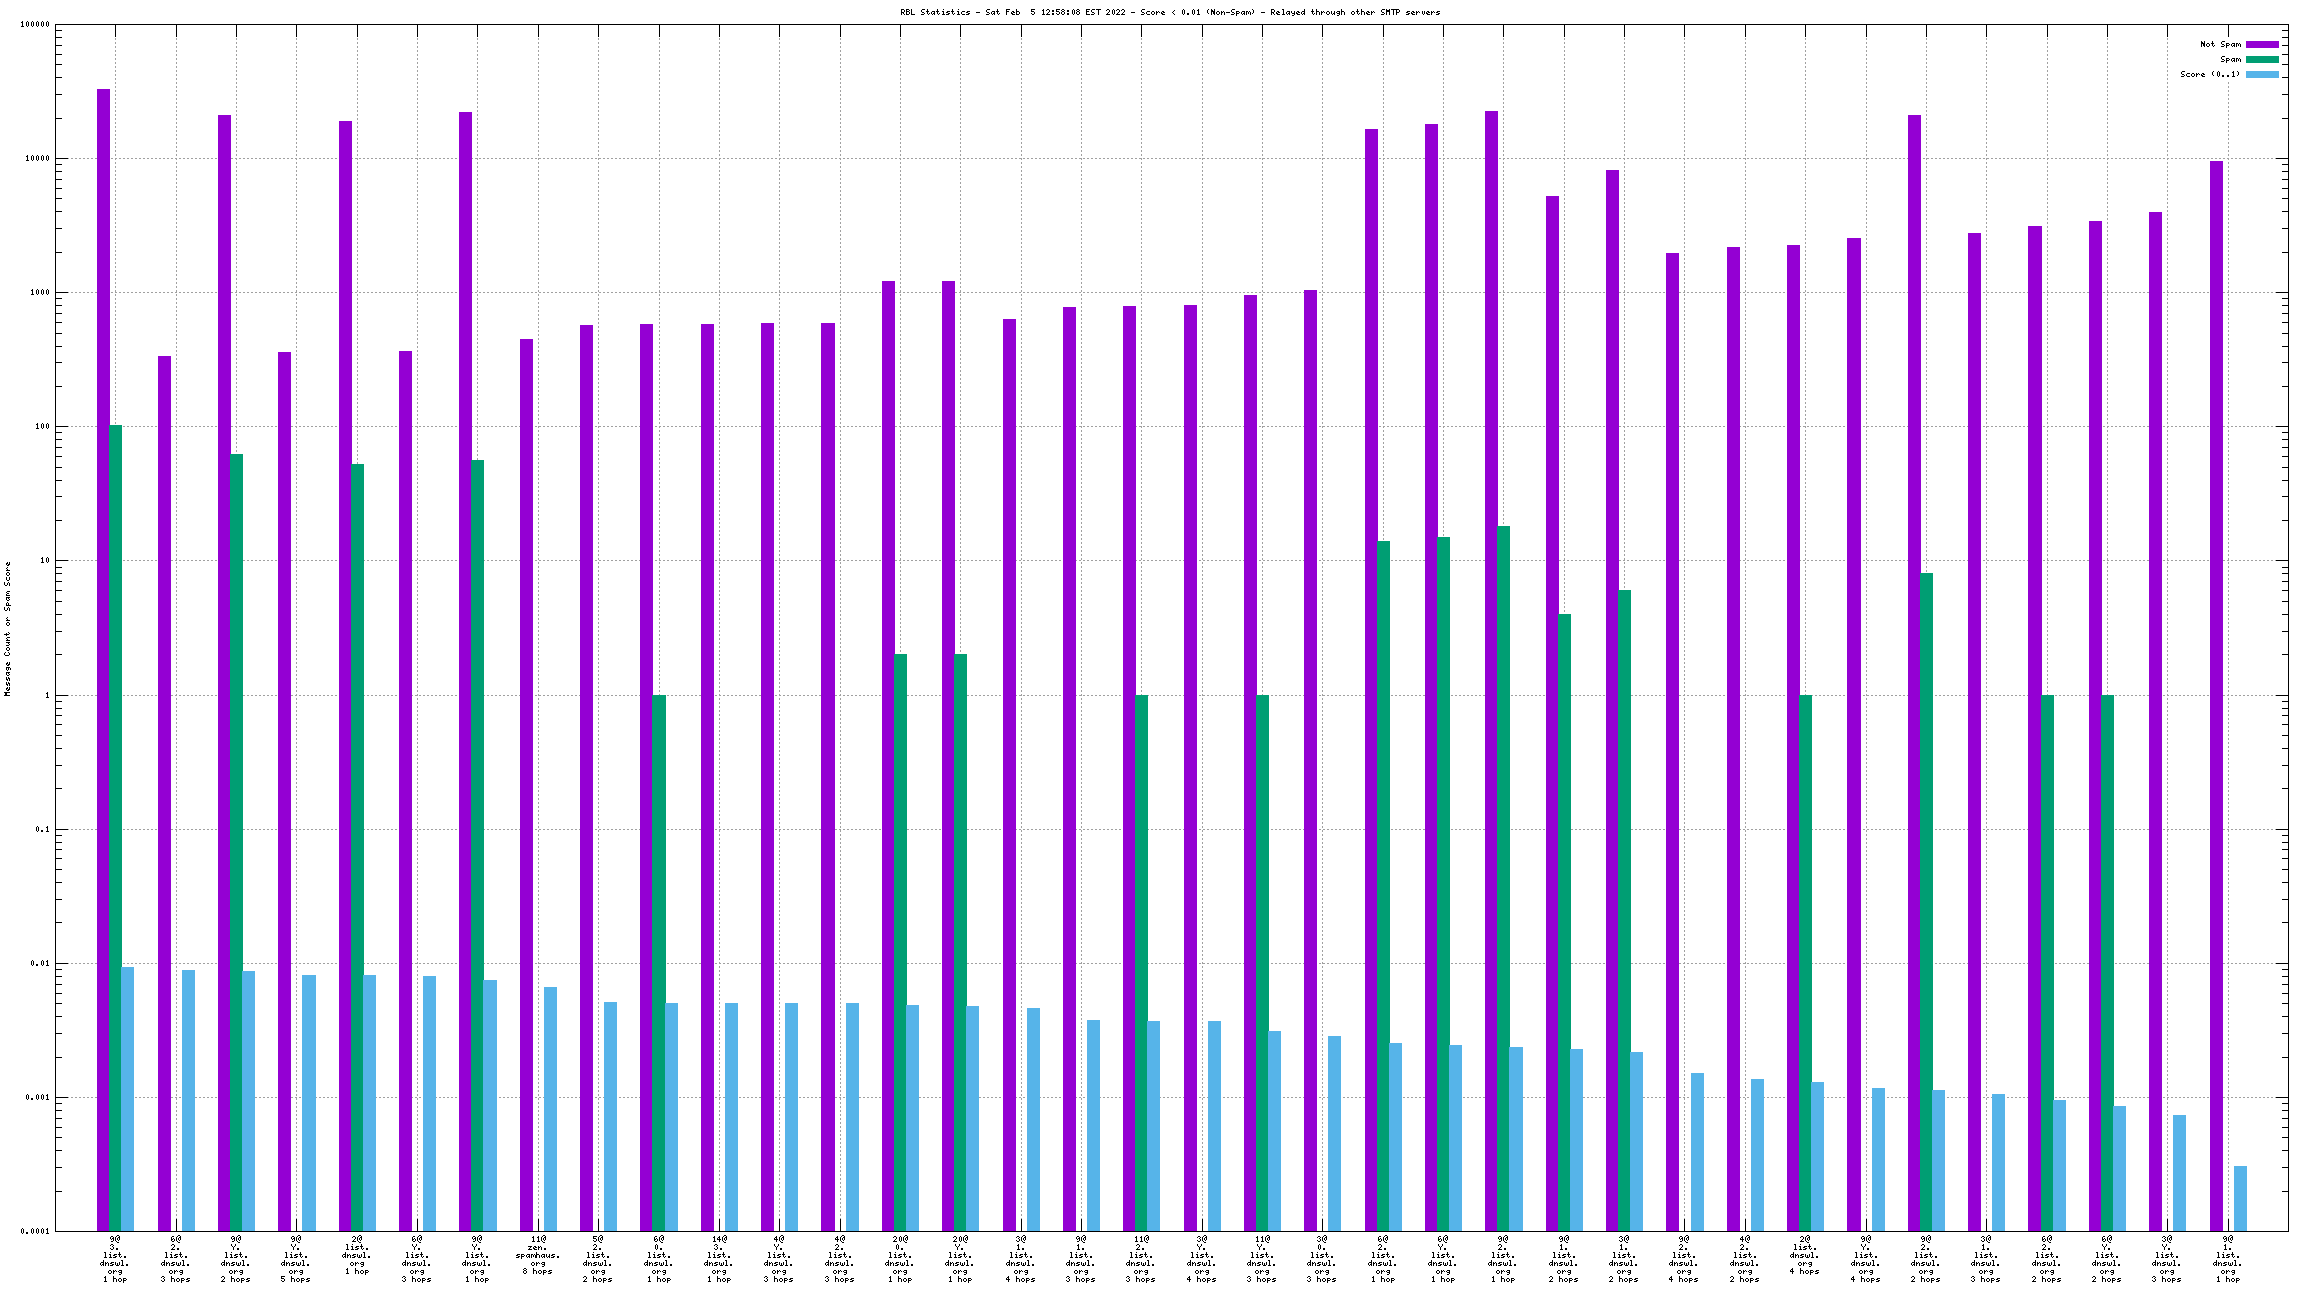Image resolution: width=2304 pixels, height=1296 pixels.
Task: Click the Y.list.dnswl.org 5 hops axis label
Action: [296, 1259]
